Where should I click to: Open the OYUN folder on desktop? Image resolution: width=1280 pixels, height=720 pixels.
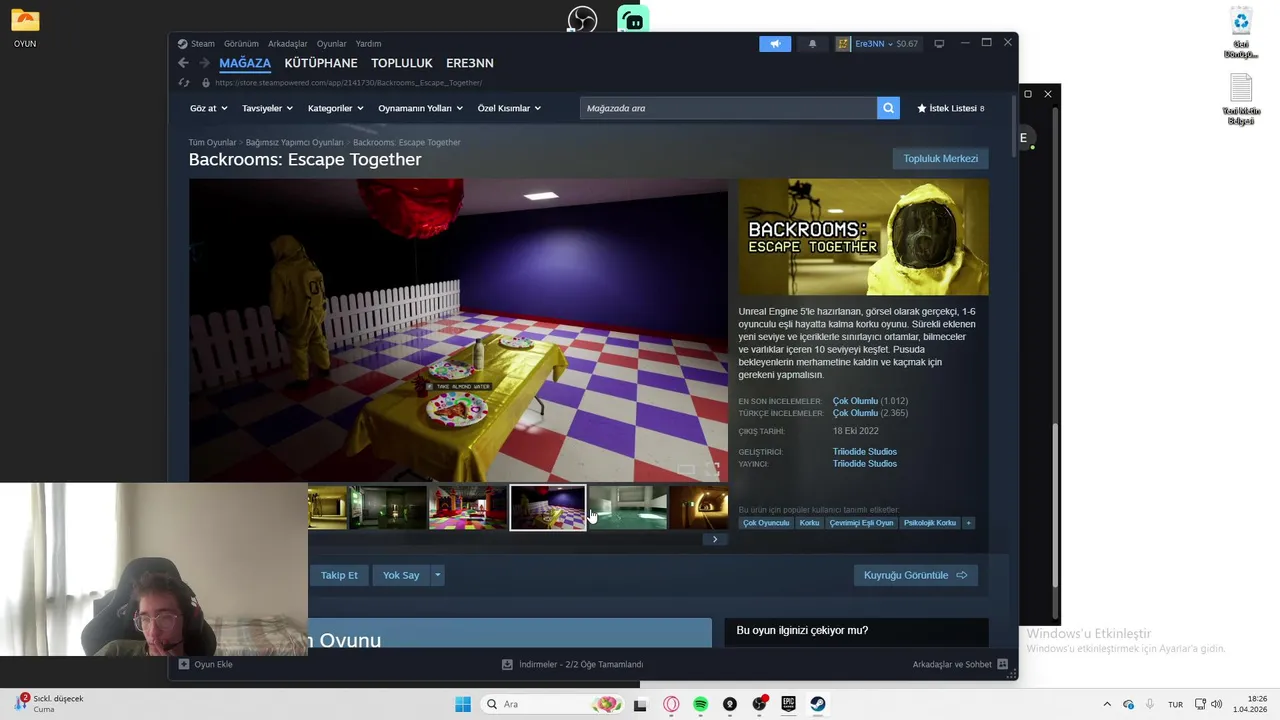click(x=25, y=28)
